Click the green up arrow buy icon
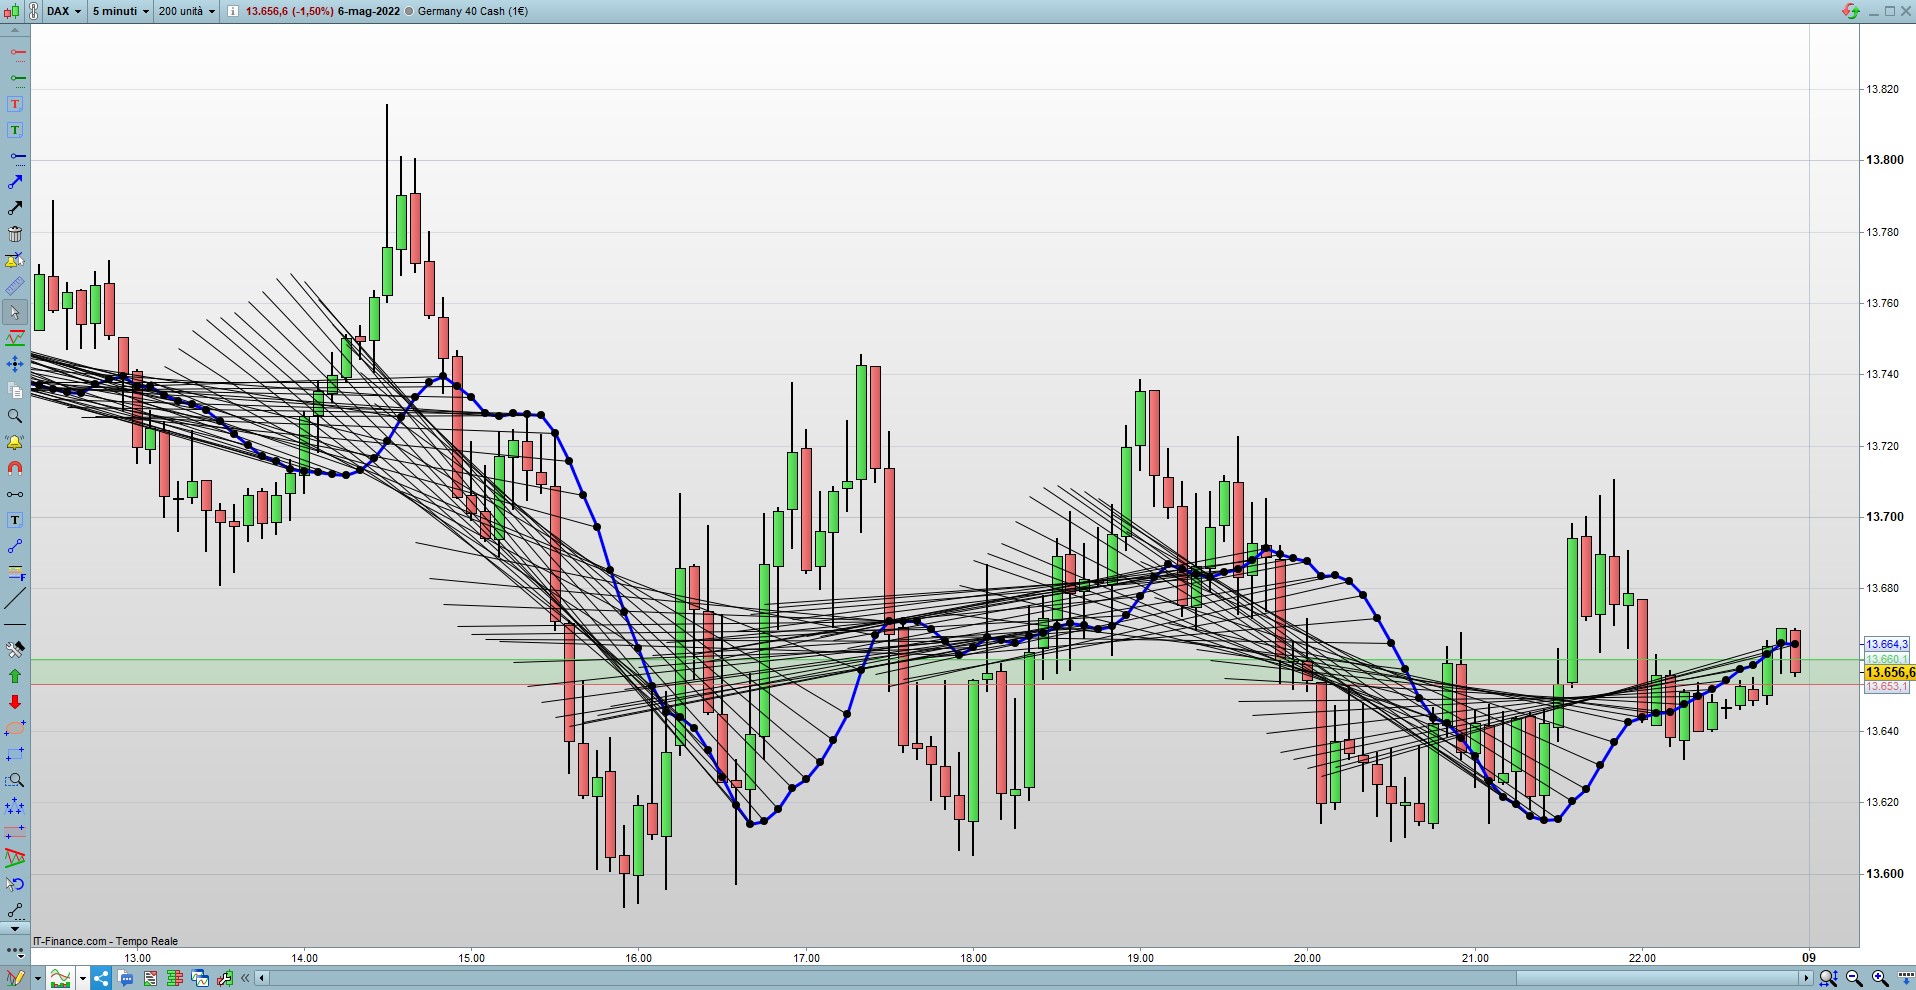 click(15, 676)
